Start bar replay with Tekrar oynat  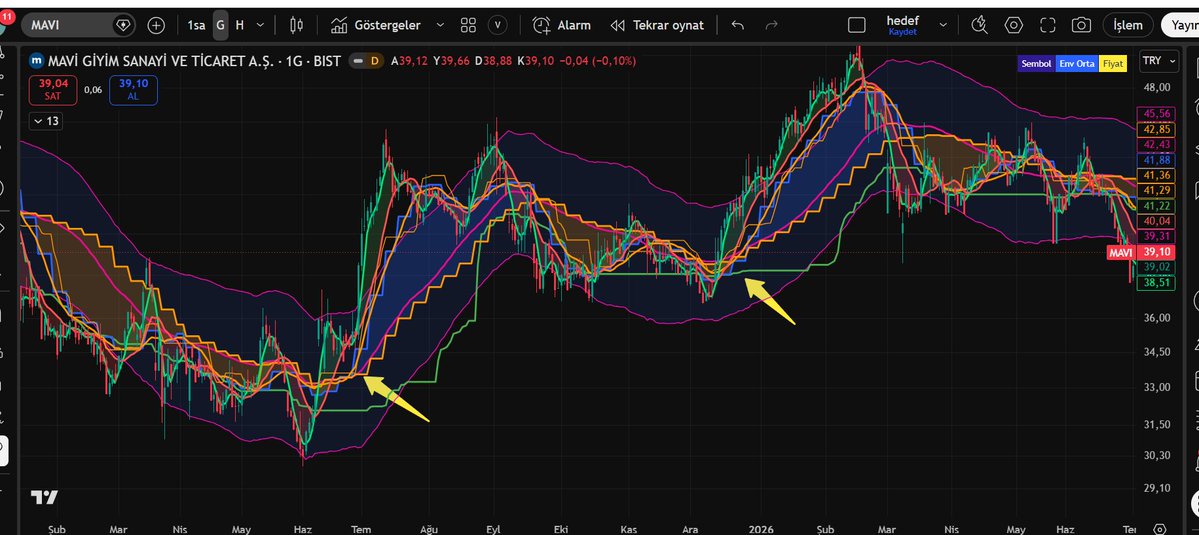657,25
